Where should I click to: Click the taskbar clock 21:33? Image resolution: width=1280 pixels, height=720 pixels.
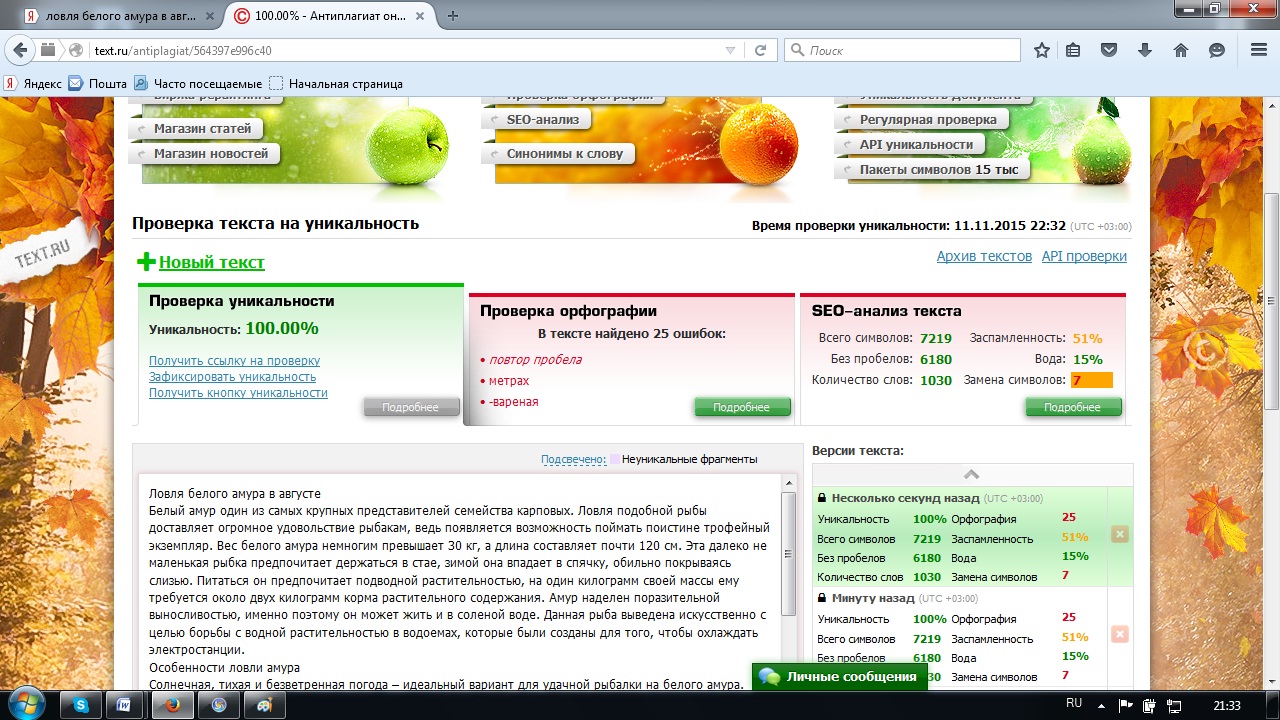[1227, 705]
